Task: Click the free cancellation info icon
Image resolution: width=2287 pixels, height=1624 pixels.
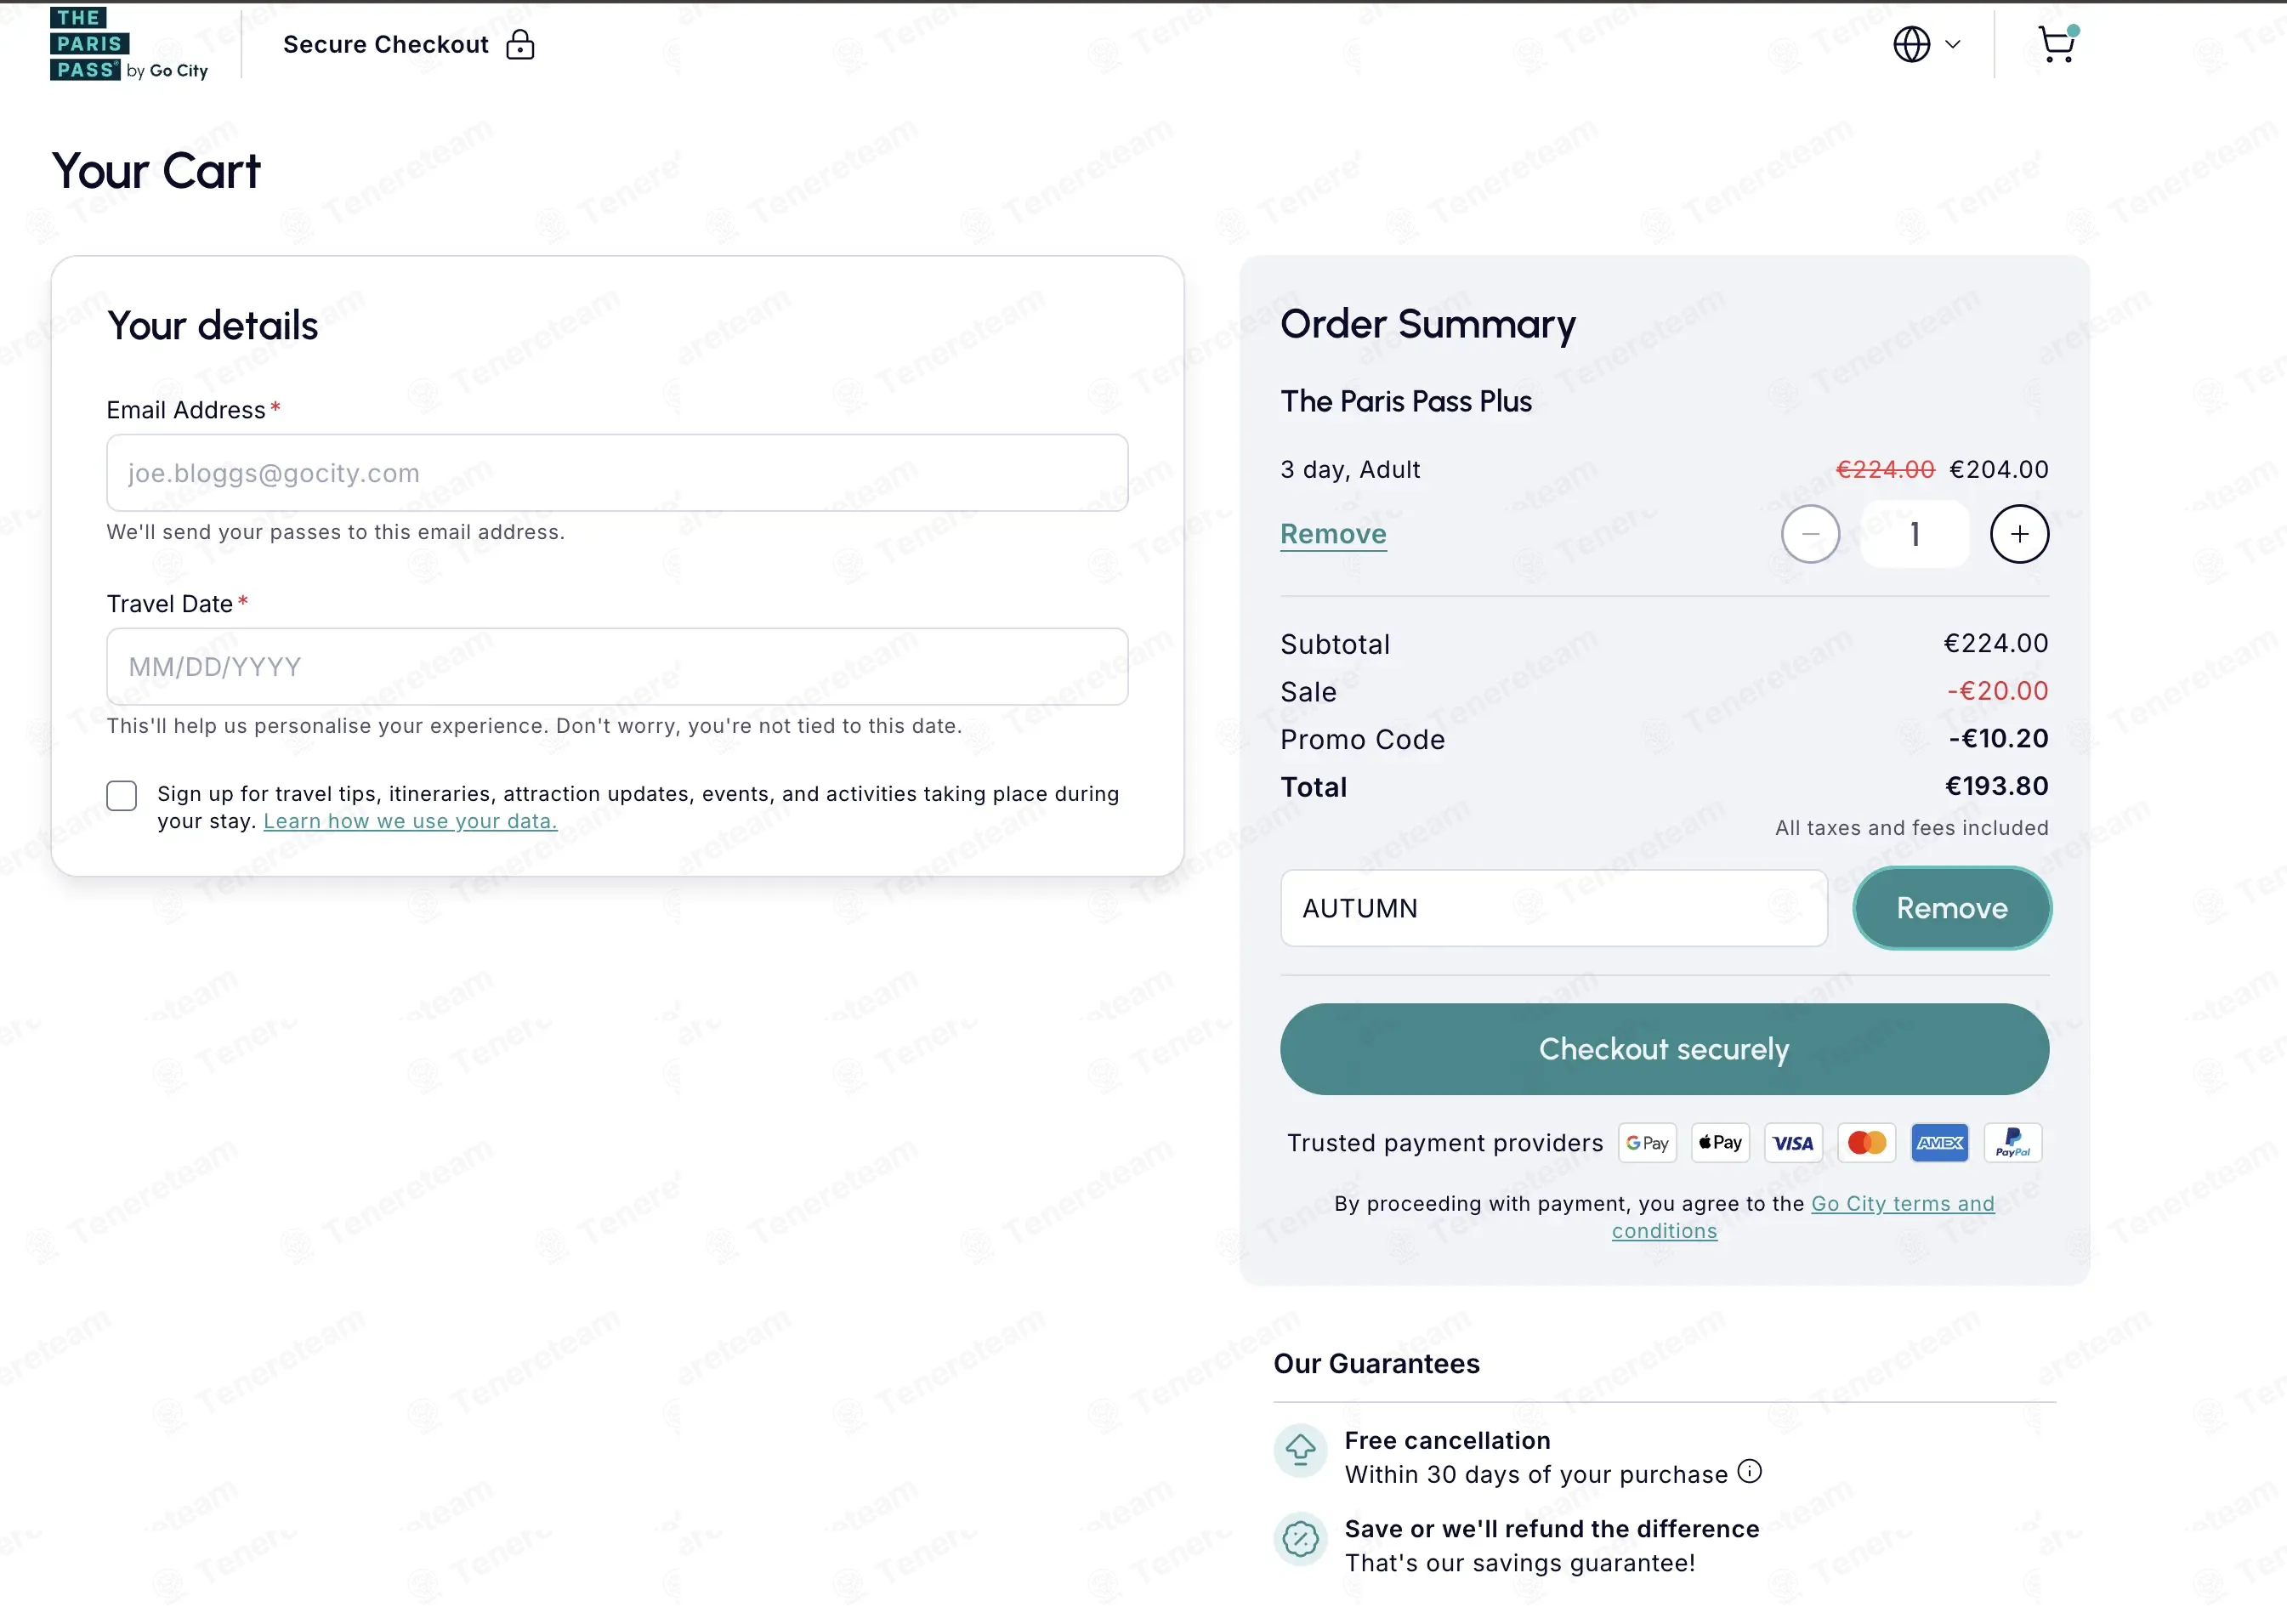Action: point(1749,1472)
